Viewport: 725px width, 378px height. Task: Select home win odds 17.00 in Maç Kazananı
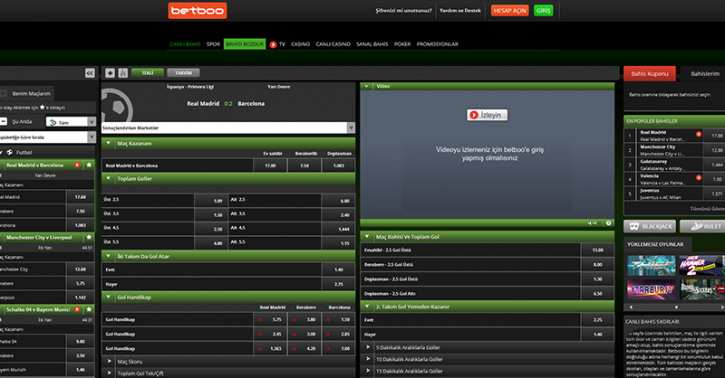[x=270, y=165]
